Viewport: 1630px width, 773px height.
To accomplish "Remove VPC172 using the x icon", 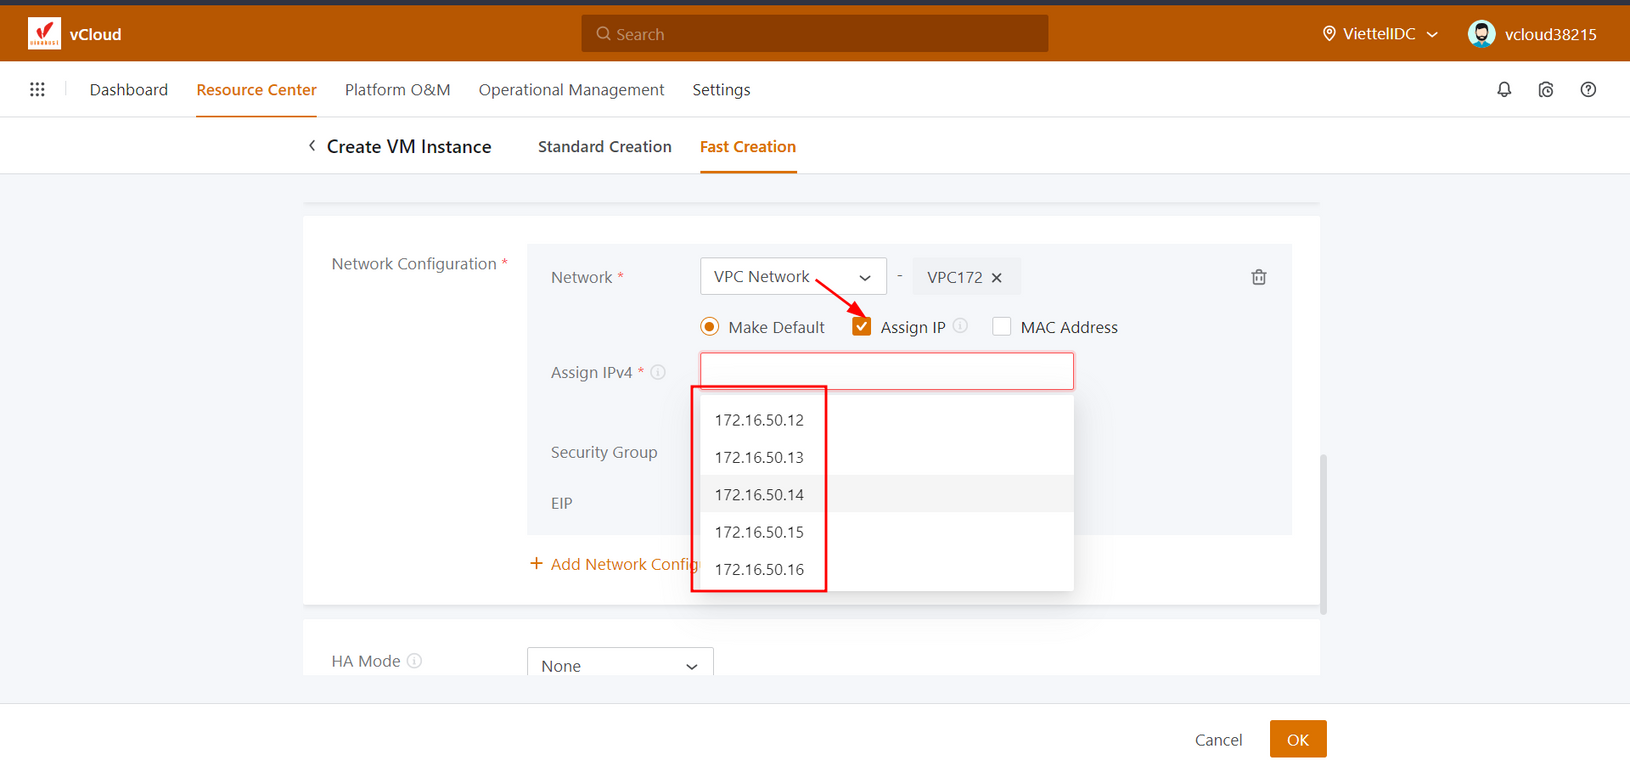I will (x=997, y=278).
